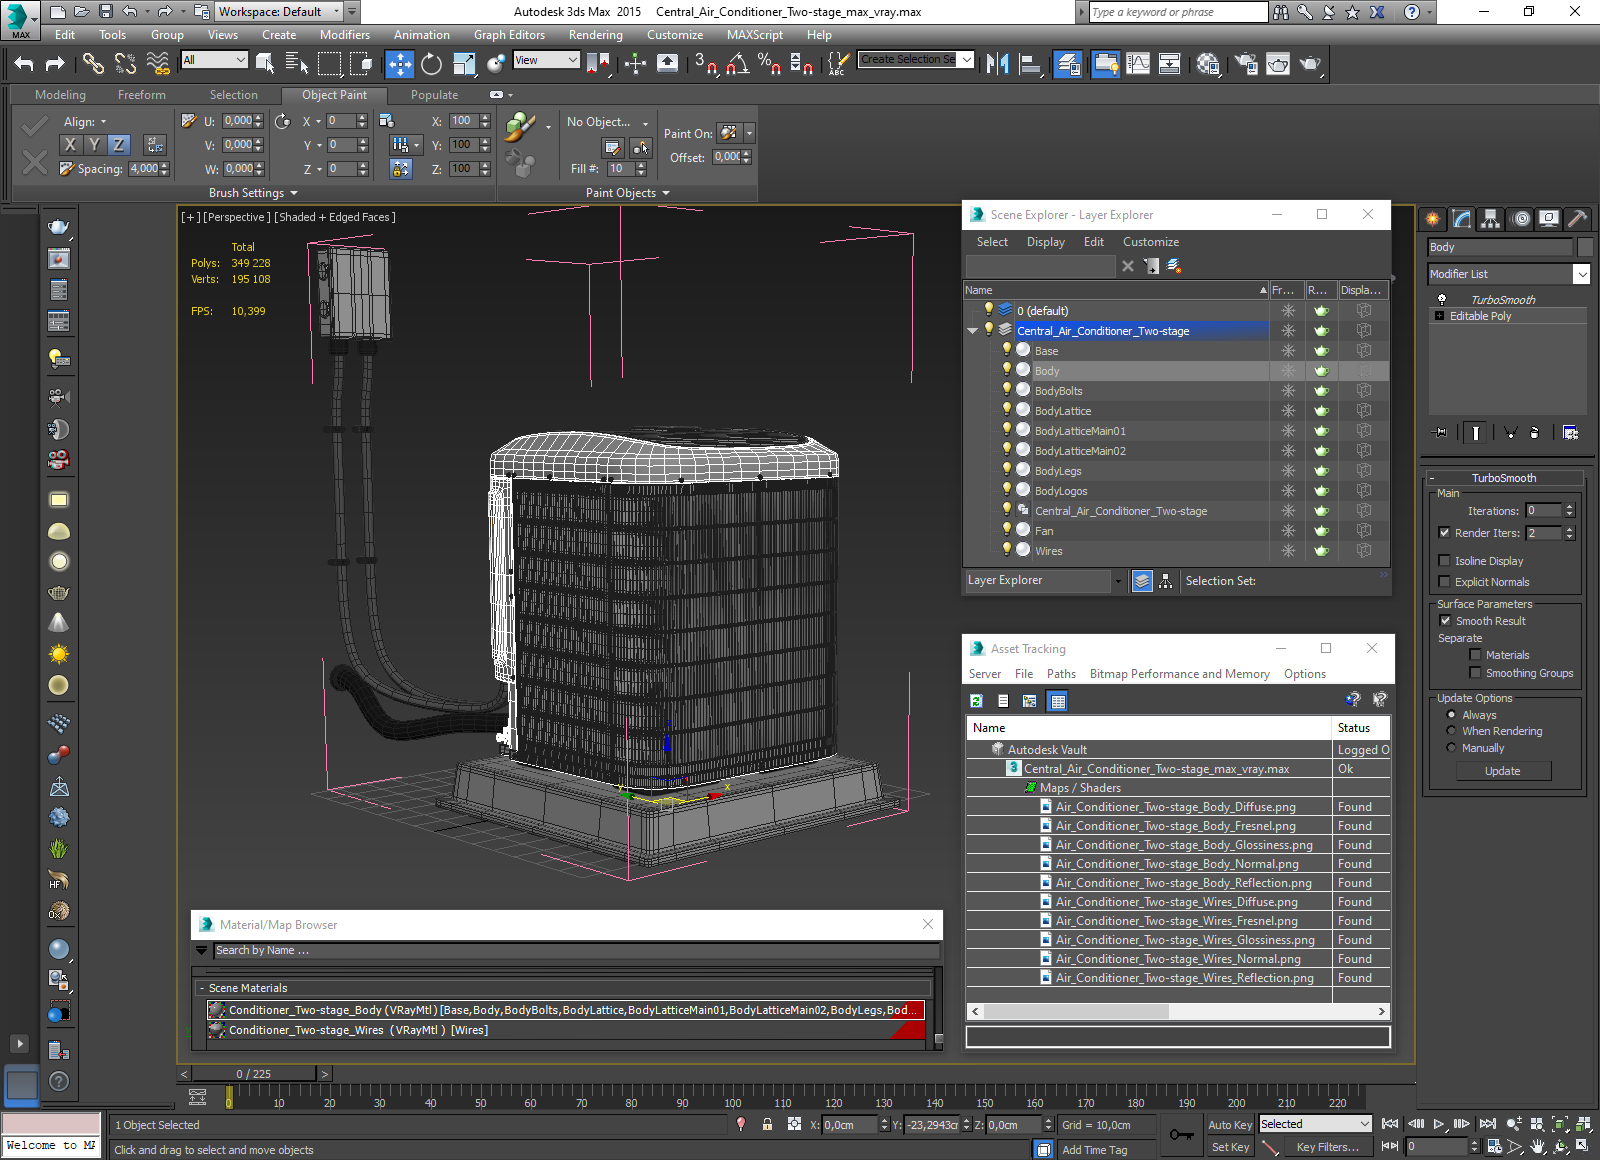Click the Pan View hand icon
1600x1160 pixels.
pos(1538,1147)
